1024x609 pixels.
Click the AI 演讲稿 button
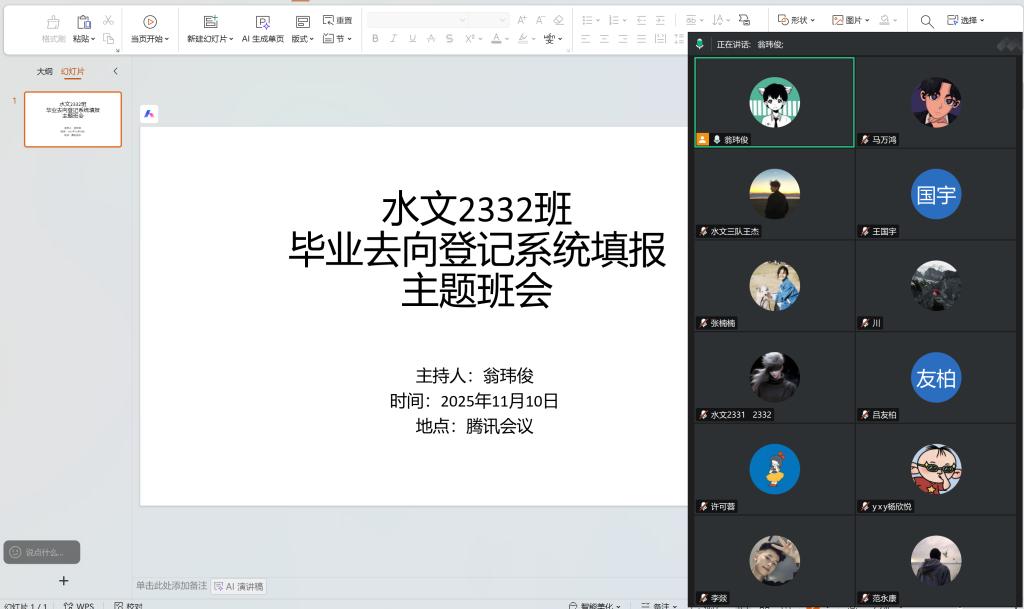[x=239, y=587]
